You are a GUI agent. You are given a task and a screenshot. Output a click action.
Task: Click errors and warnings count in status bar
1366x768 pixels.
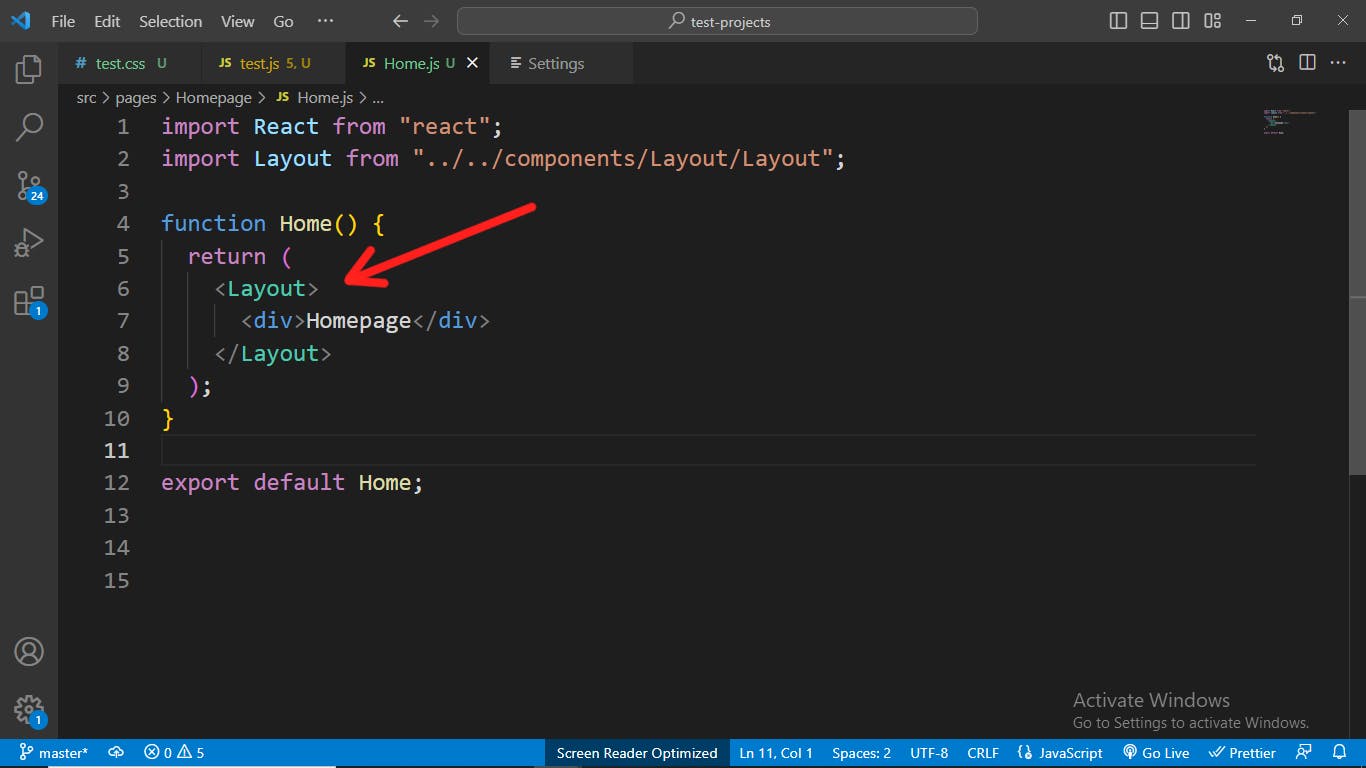pyautogui.click(x=174, y=753)
